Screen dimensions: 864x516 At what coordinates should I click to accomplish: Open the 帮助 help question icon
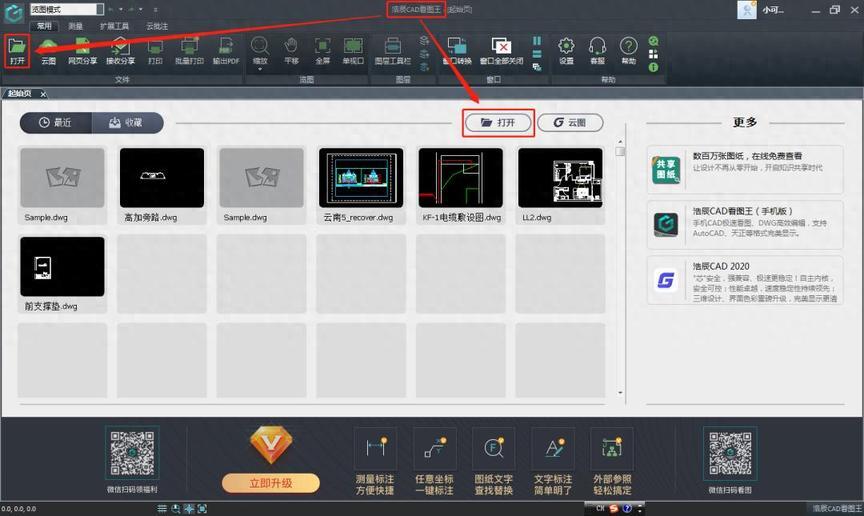628,51
